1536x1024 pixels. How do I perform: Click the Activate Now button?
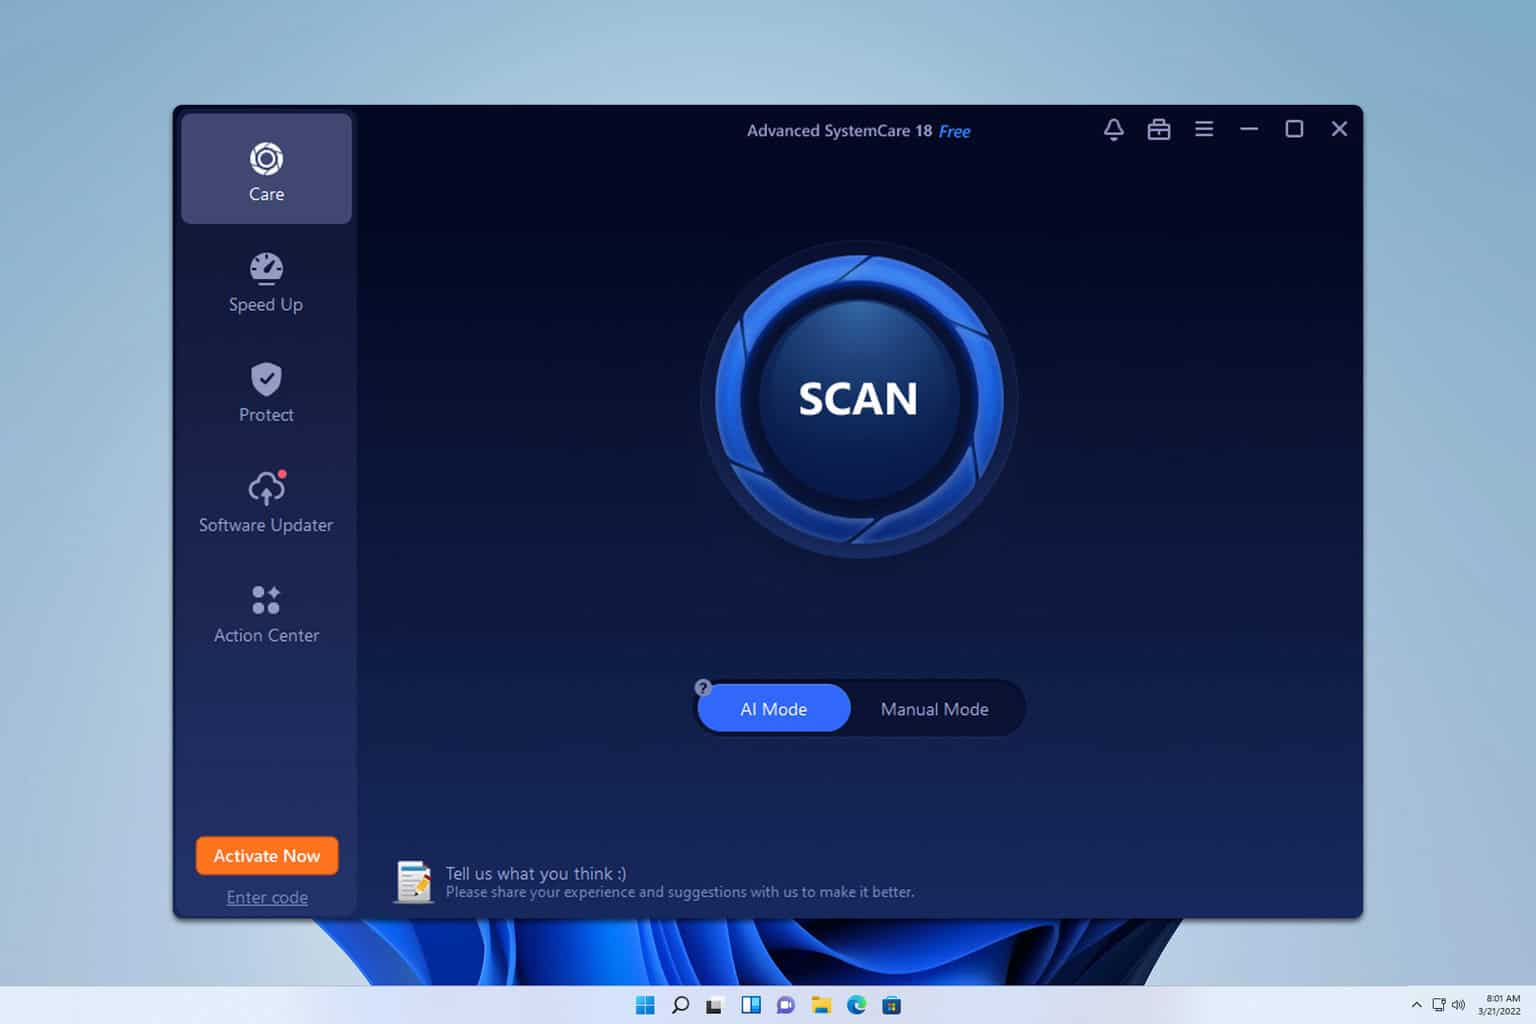[x=267, y=856]
